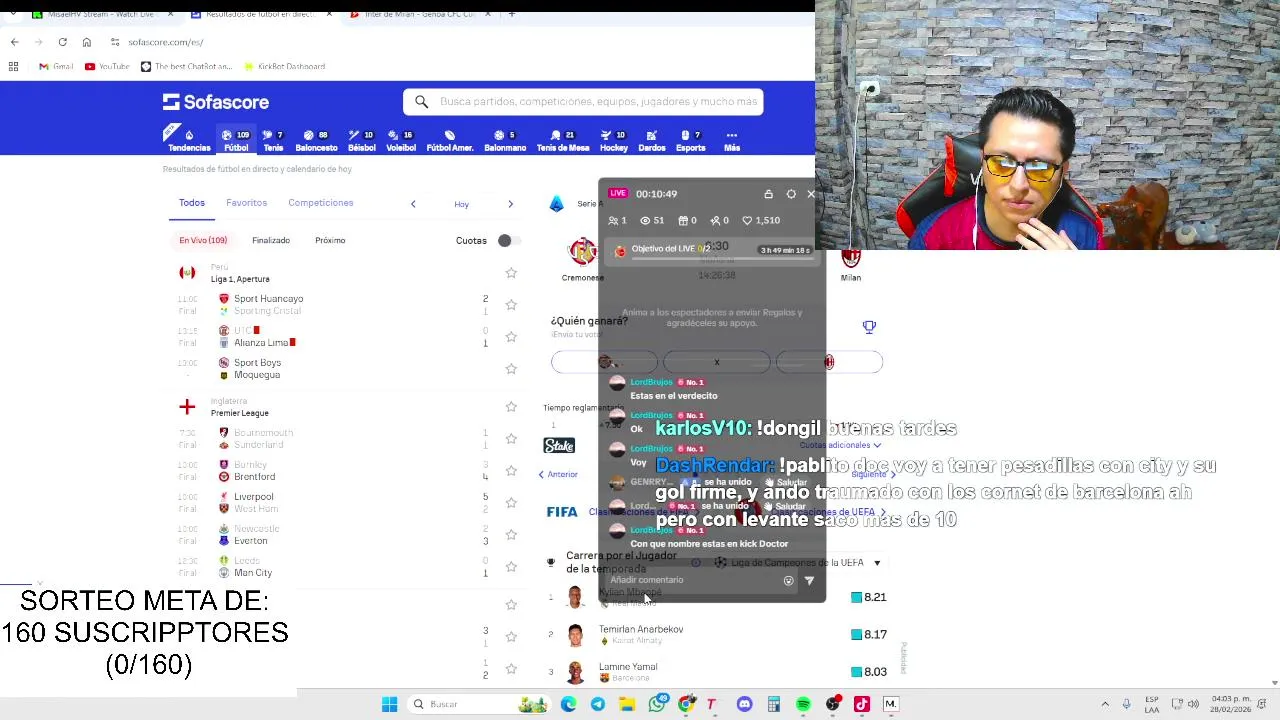Open the Tenis de Mesa category

tap(563, 140)
